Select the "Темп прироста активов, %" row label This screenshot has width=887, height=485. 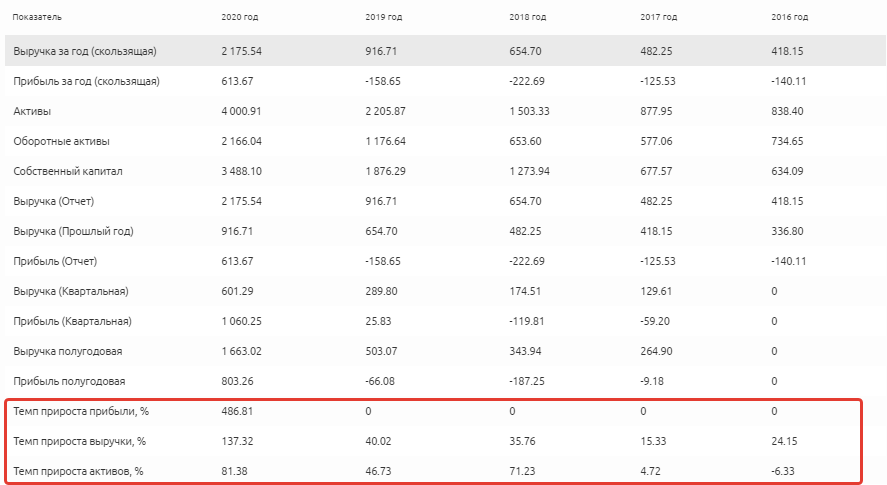(x=80, y=471)
